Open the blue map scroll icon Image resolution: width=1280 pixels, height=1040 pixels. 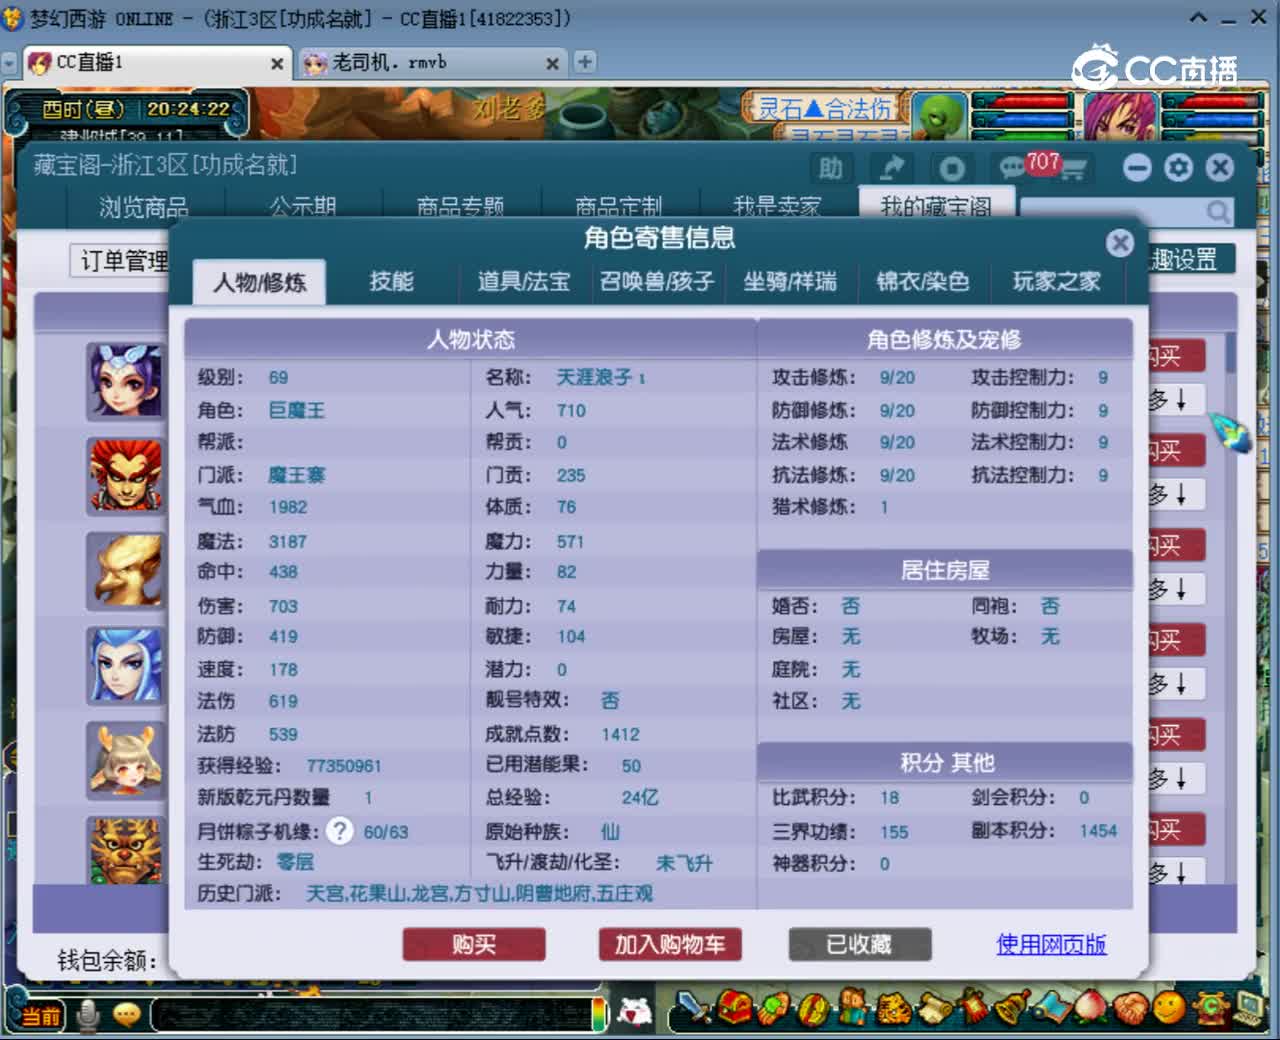tap(1052, 1010)
